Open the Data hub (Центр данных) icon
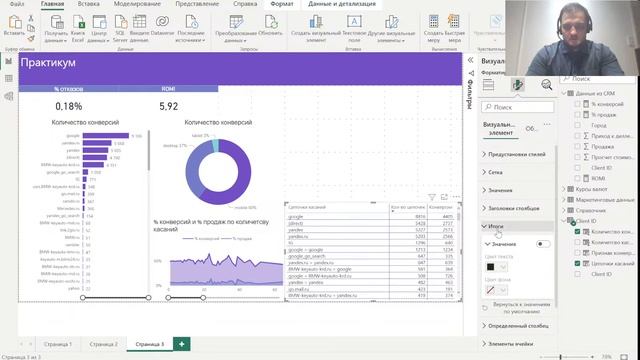The height and width of the screenshot is (360, 640). tap(99, 22)
